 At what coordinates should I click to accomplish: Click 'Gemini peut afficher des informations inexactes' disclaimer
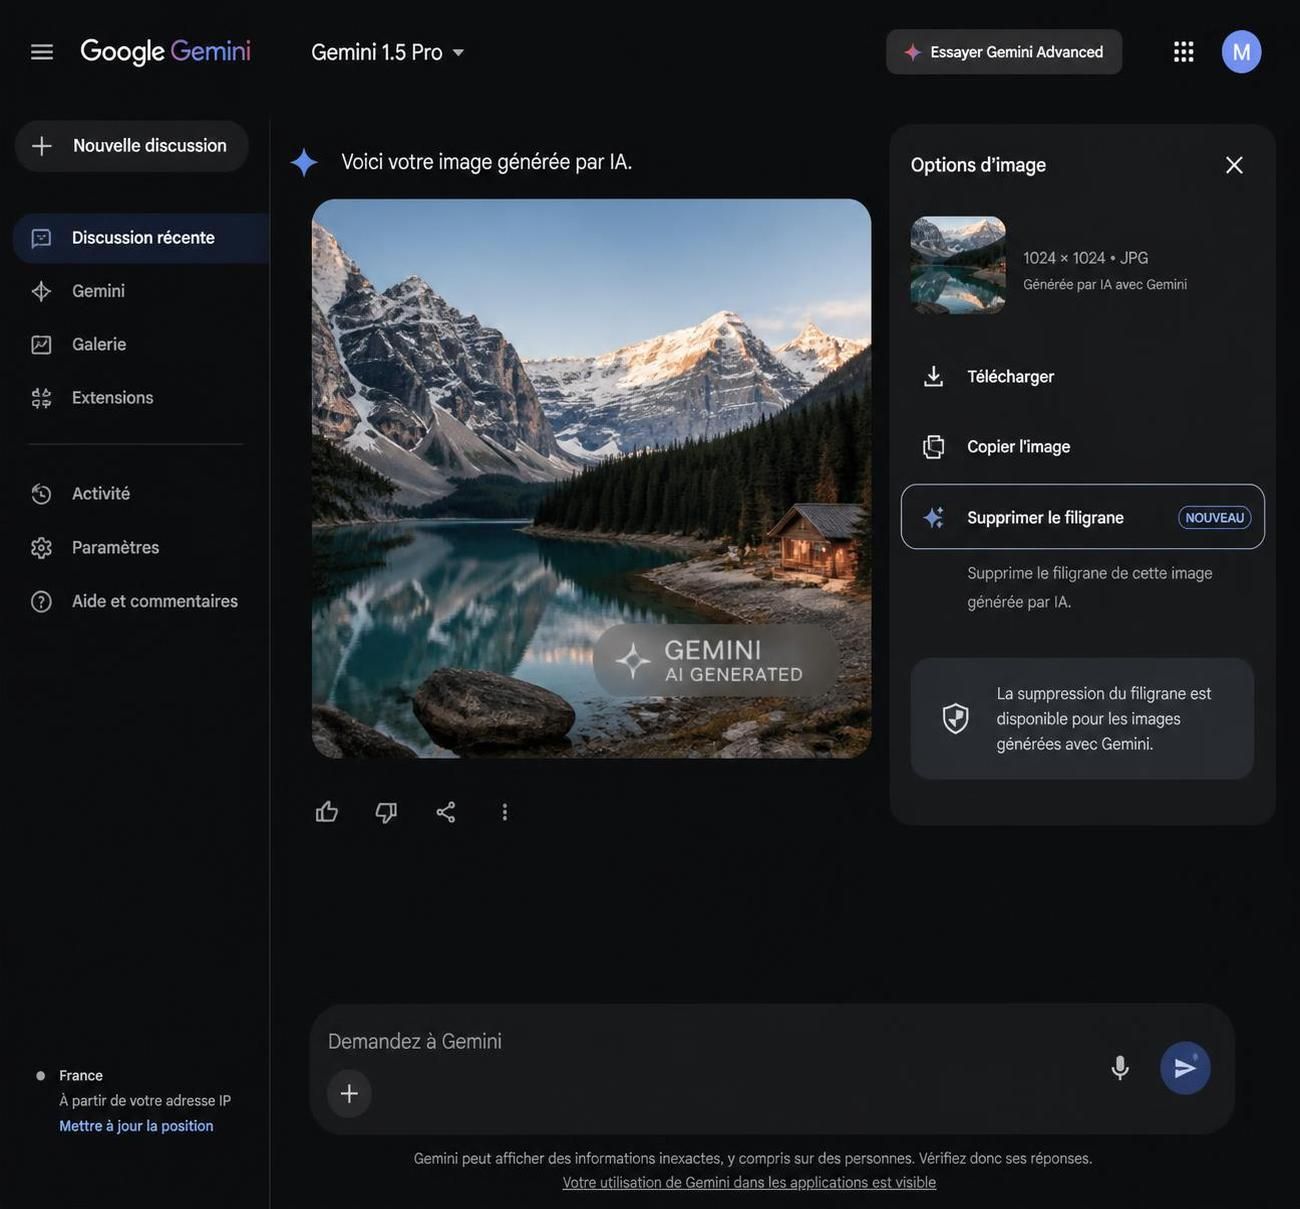click(753, 1159)
